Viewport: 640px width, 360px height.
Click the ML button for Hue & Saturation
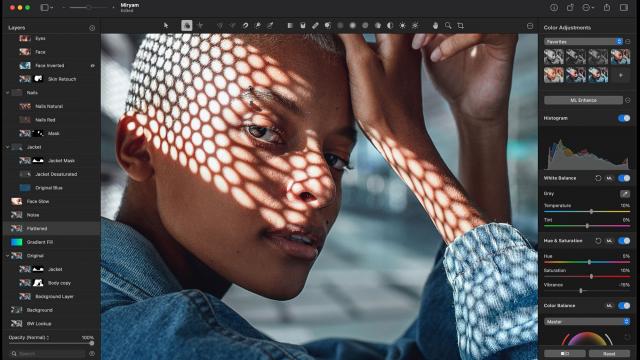pyautogui.click(x=609, y=241)
